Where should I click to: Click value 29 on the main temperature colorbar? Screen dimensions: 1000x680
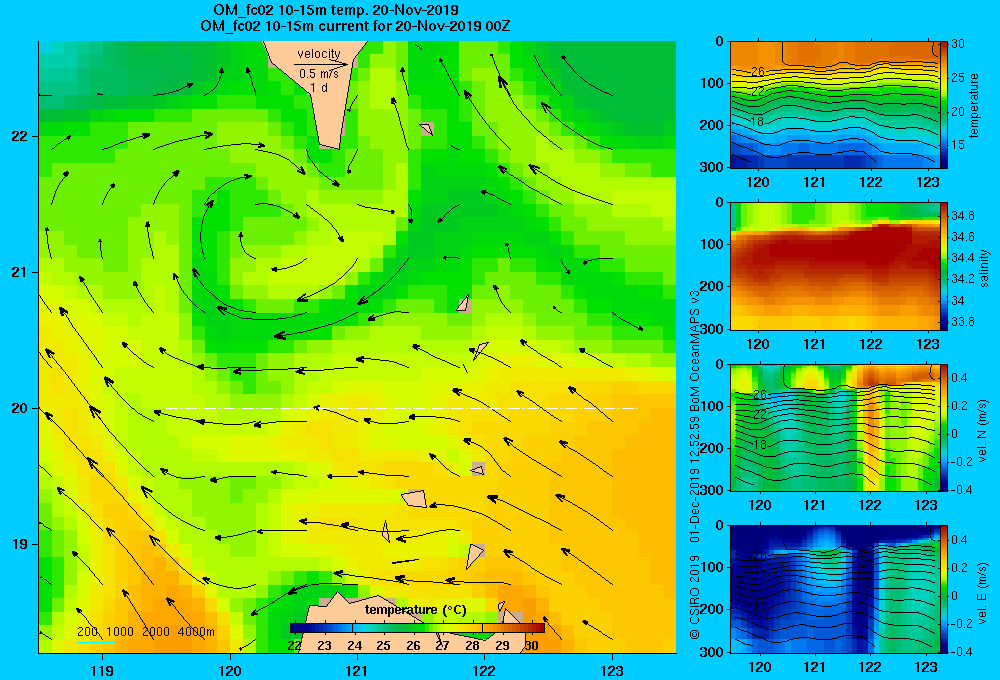click(x=503, y=645)
